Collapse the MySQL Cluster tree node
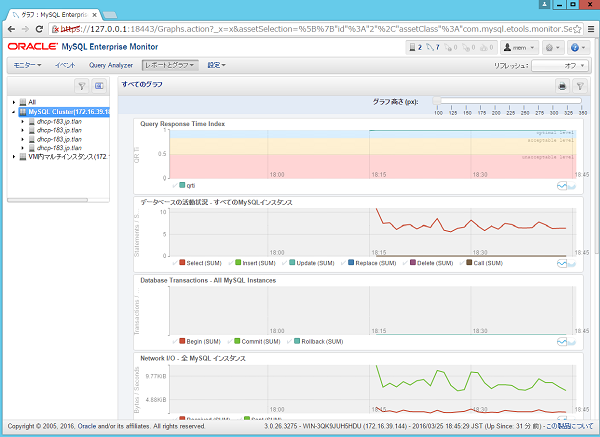This screenshot has width=600, height=437. coord(14,112)
